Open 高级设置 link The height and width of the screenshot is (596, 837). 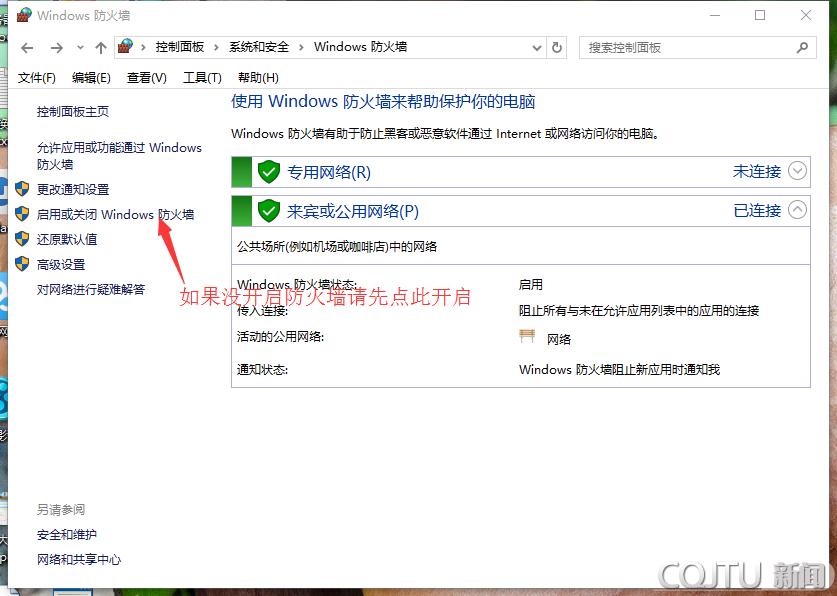(61, 265)
